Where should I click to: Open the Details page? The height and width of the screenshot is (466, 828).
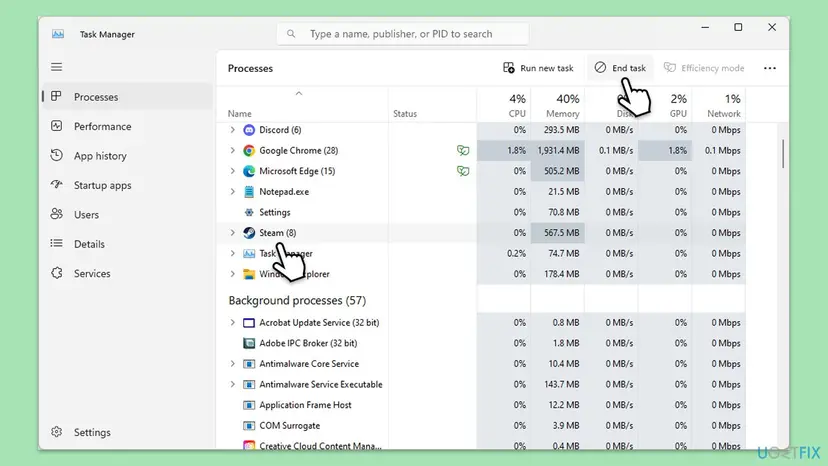(x=128, y=244)
